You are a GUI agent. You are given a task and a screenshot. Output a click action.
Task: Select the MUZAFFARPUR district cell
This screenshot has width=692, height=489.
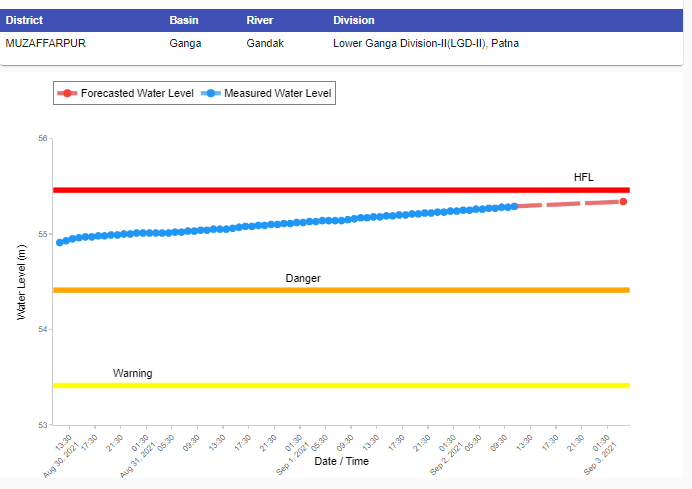(x=45, y=43)
